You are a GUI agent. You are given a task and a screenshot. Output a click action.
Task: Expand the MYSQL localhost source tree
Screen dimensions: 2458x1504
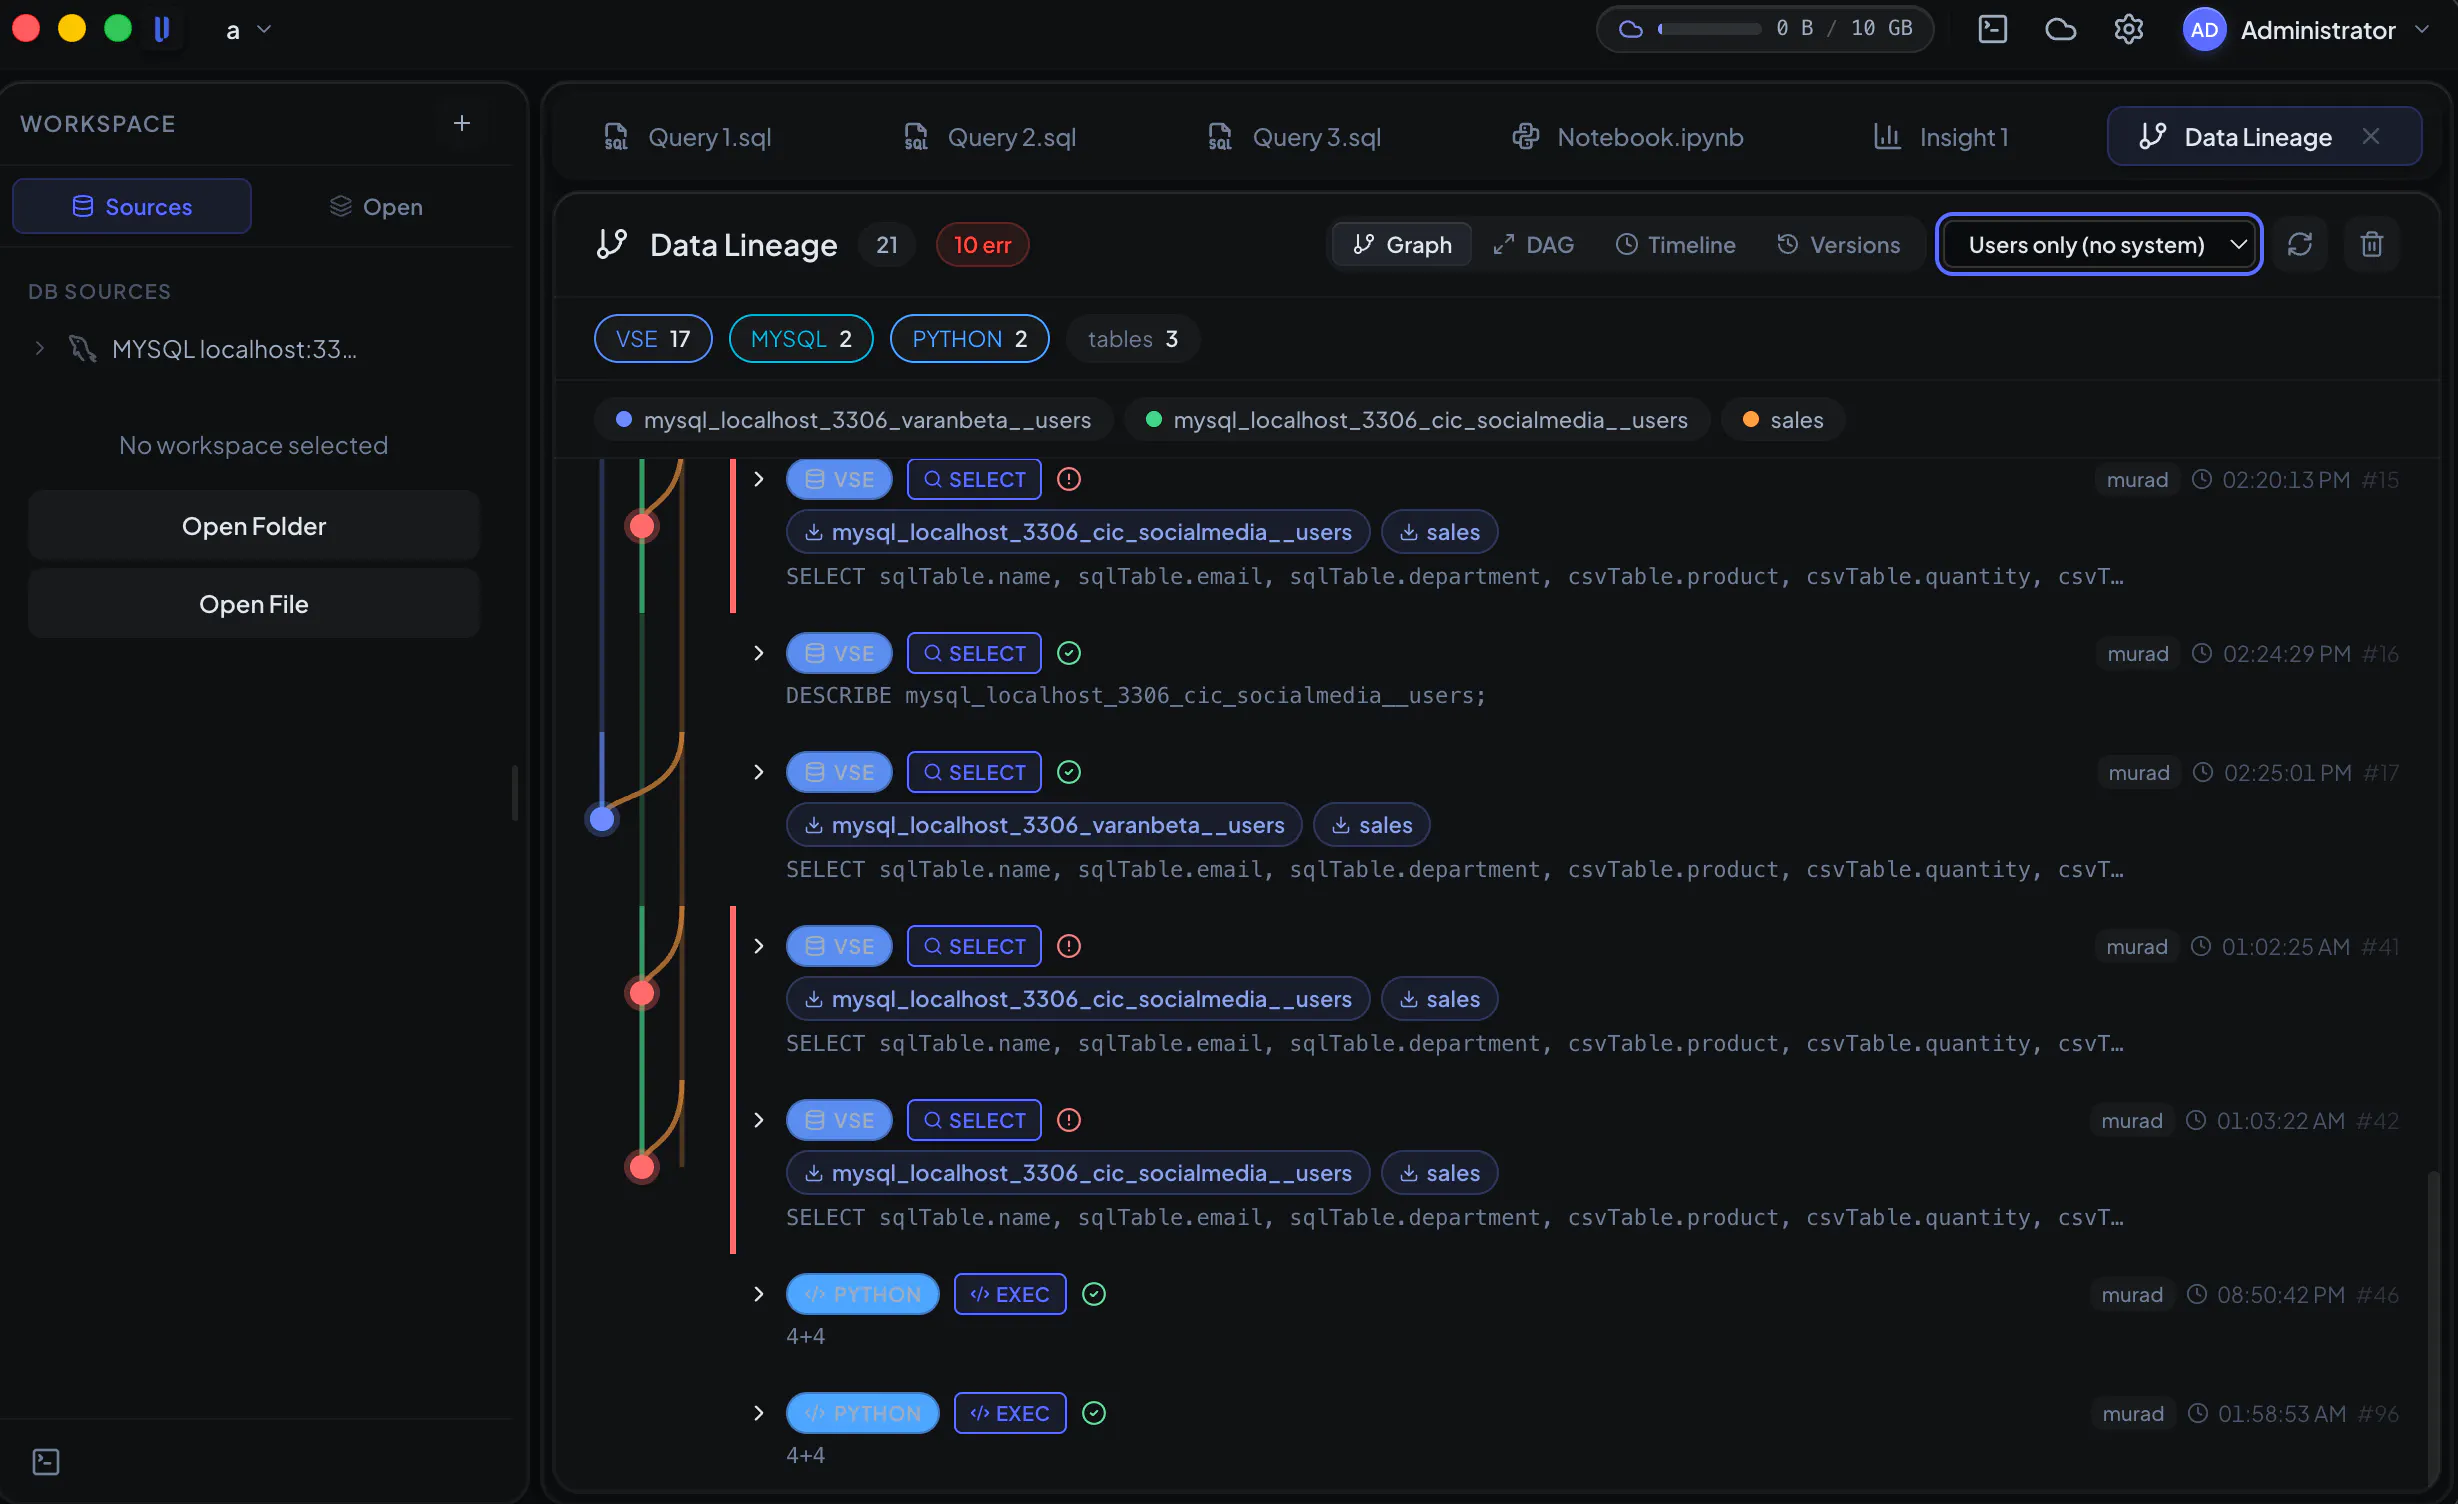39,349
